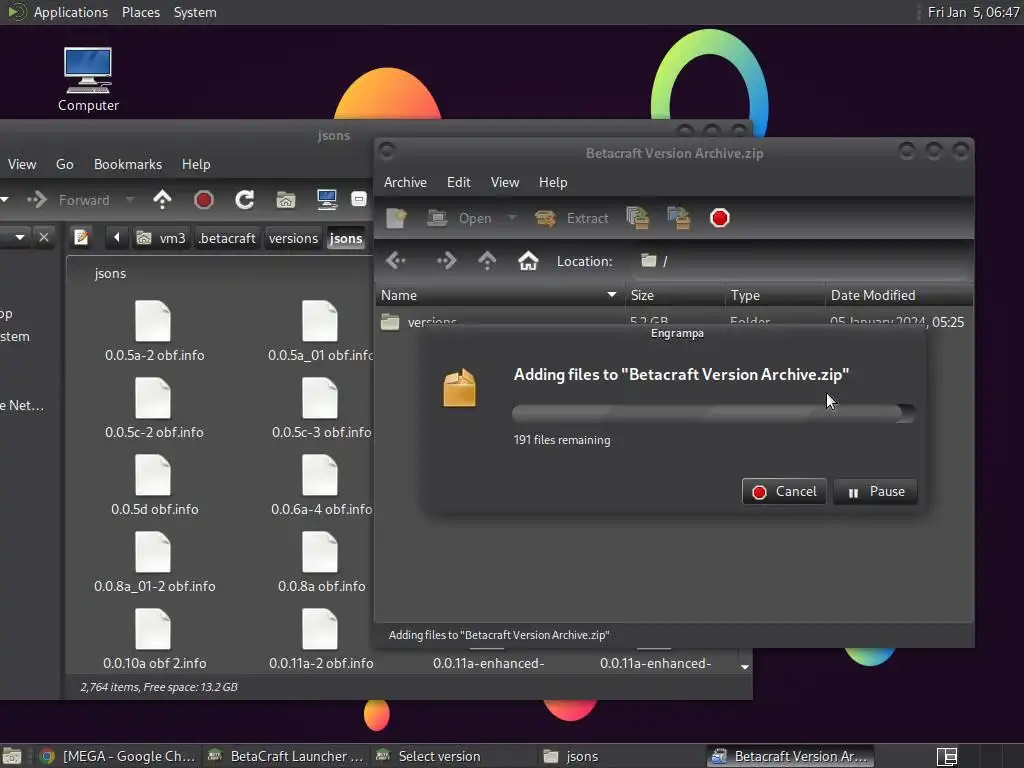Expand the Open recent dropdown arrow
Image resolution: width=1024 pixels, height=768 pixels.
(x=512, y=218)
